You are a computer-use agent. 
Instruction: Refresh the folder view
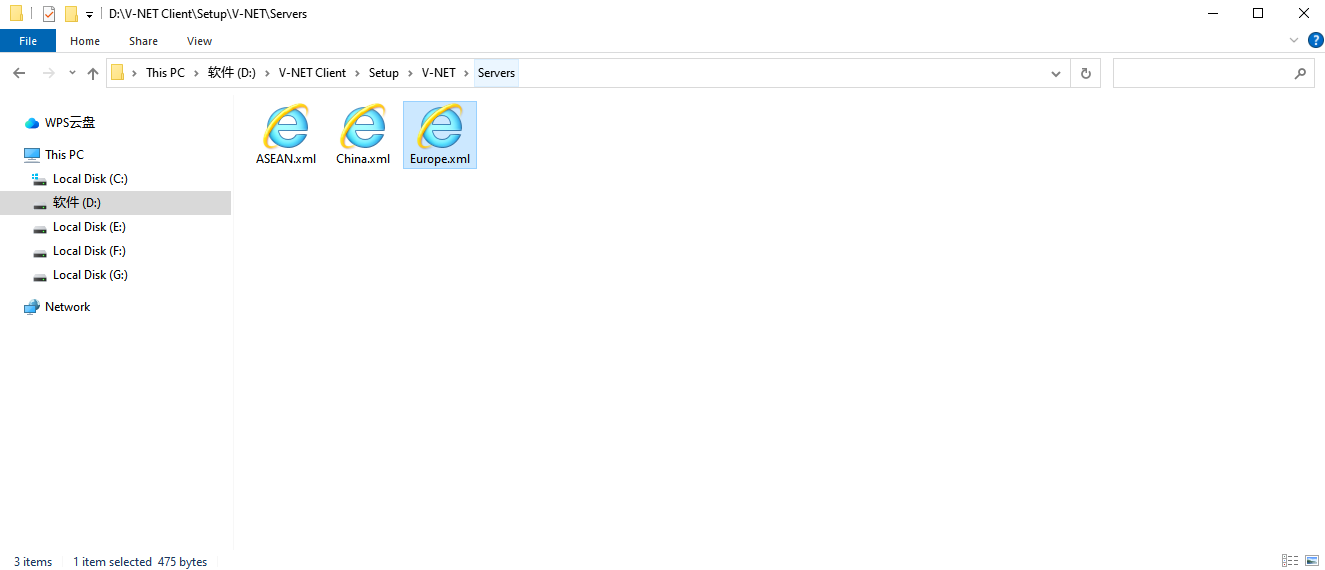tap(1085, 73)
